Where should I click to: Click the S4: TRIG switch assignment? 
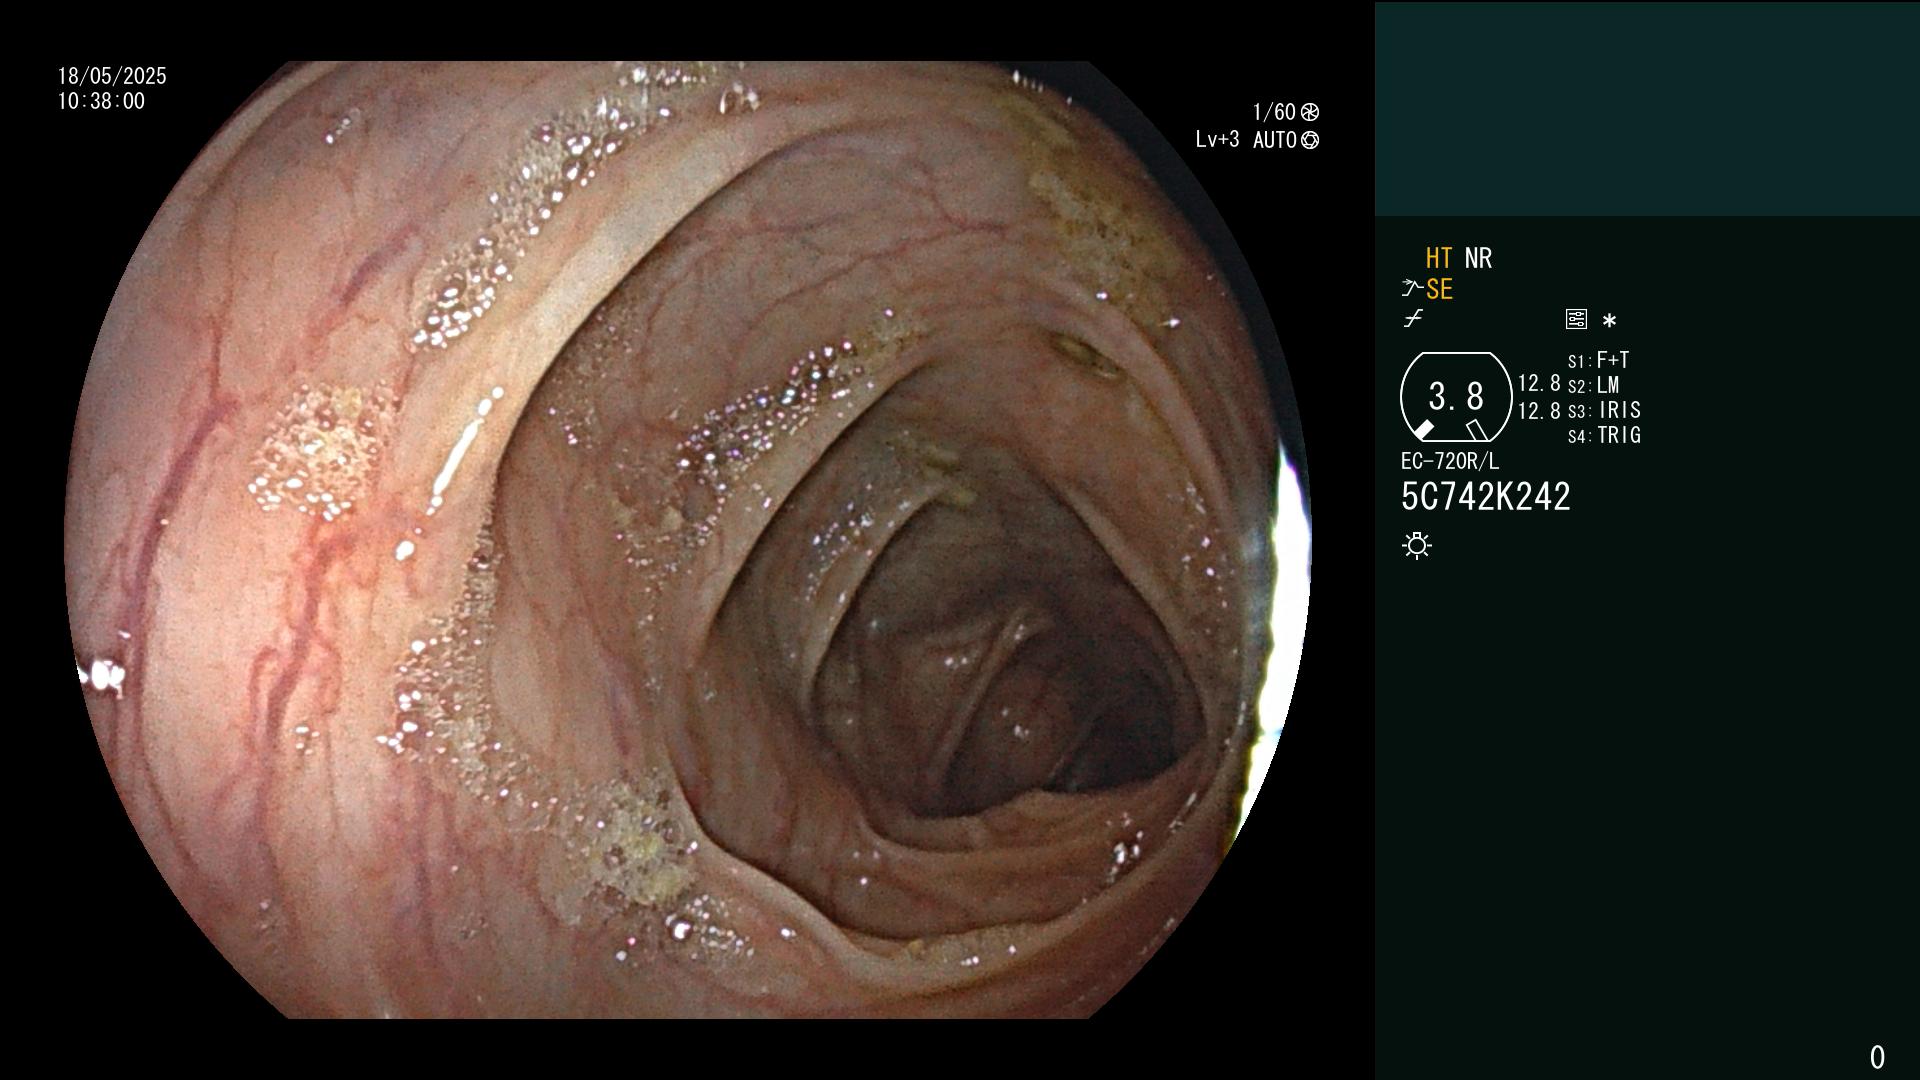click(x=1604, y=435)
